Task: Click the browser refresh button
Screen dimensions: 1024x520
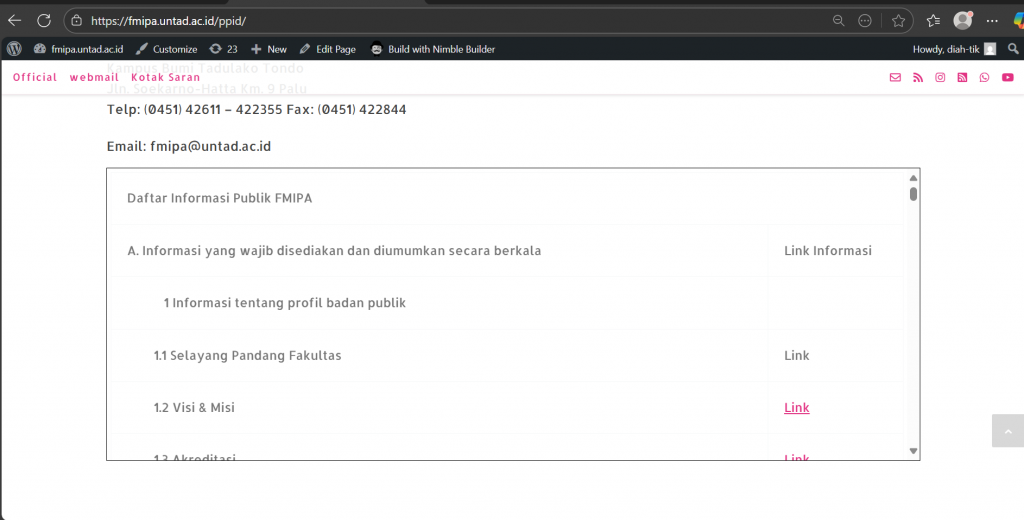Action: tap(44, 20)
